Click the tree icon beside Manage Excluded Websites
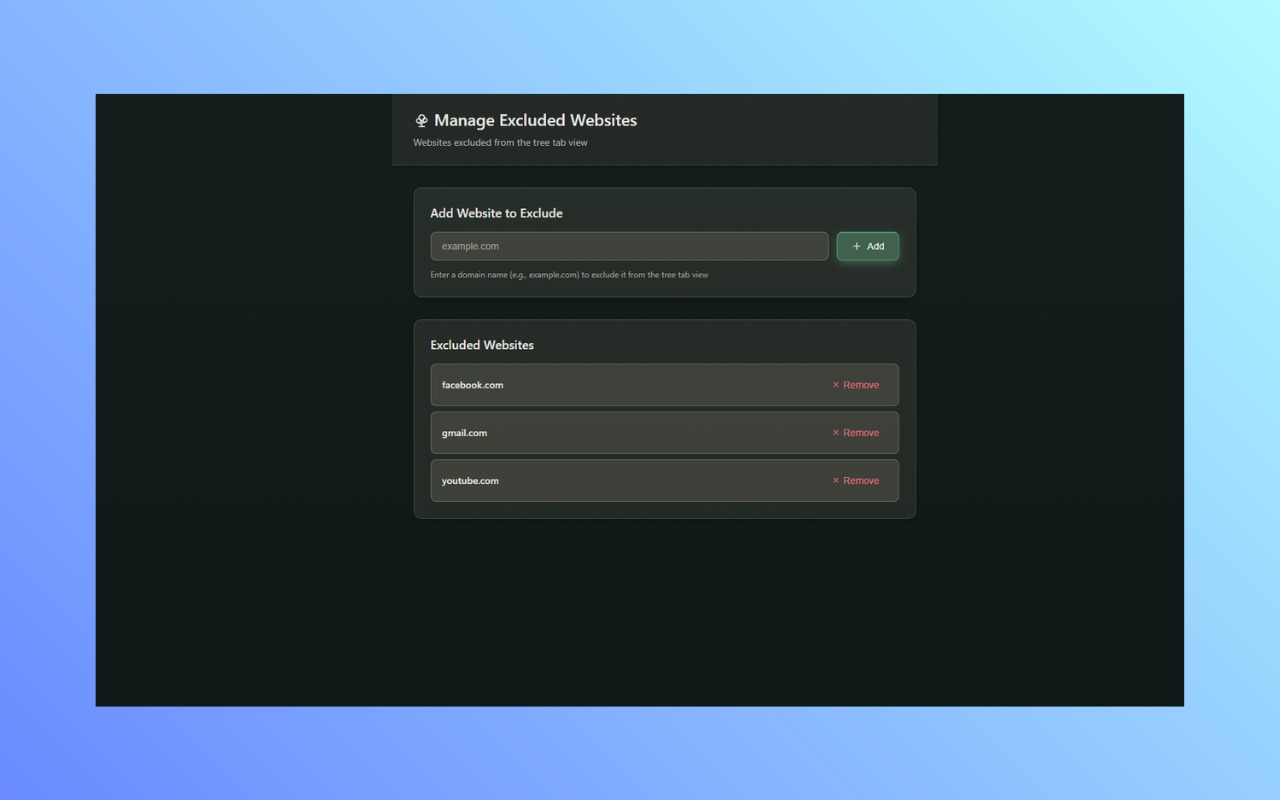 tap(421, 121)
